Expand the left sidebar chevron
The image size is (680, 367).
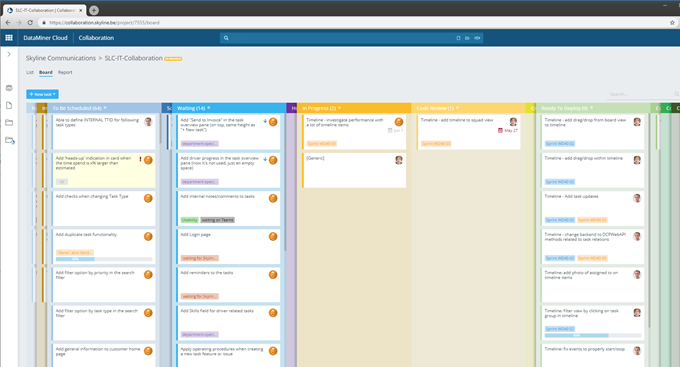9,54
